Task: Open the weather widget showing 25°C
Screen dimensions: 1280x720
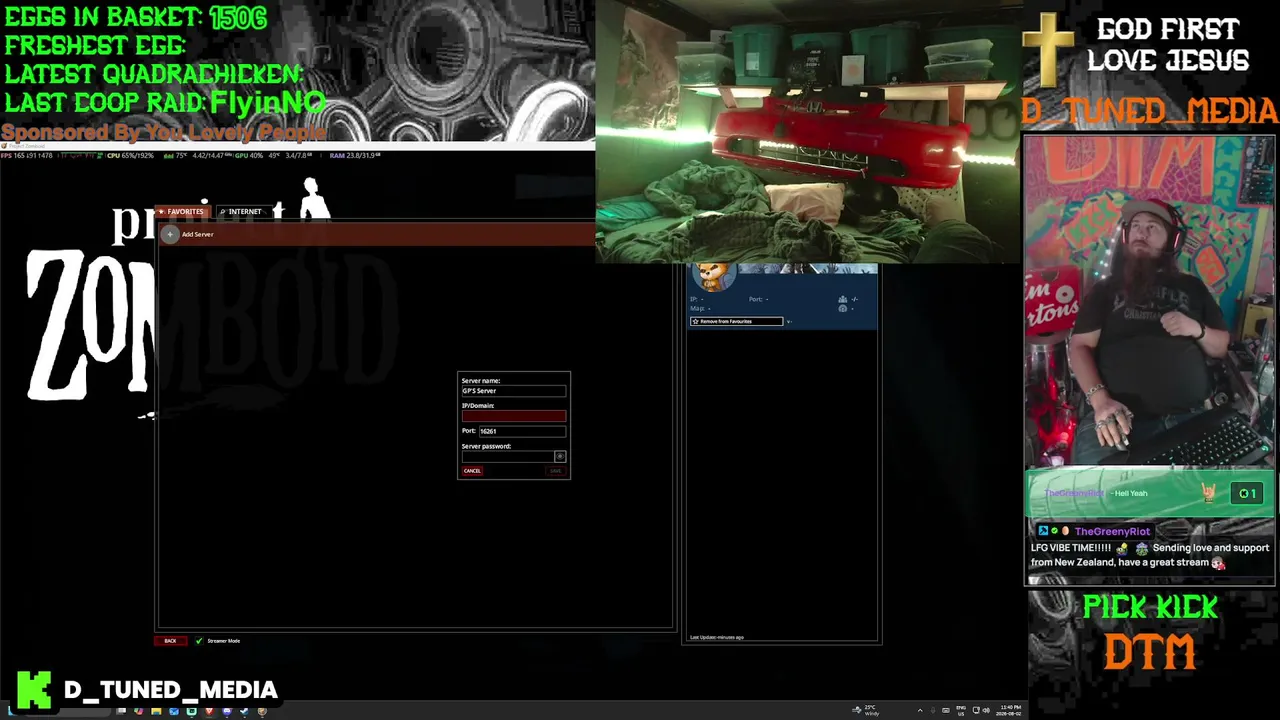Action: click(x=866, y=710)
